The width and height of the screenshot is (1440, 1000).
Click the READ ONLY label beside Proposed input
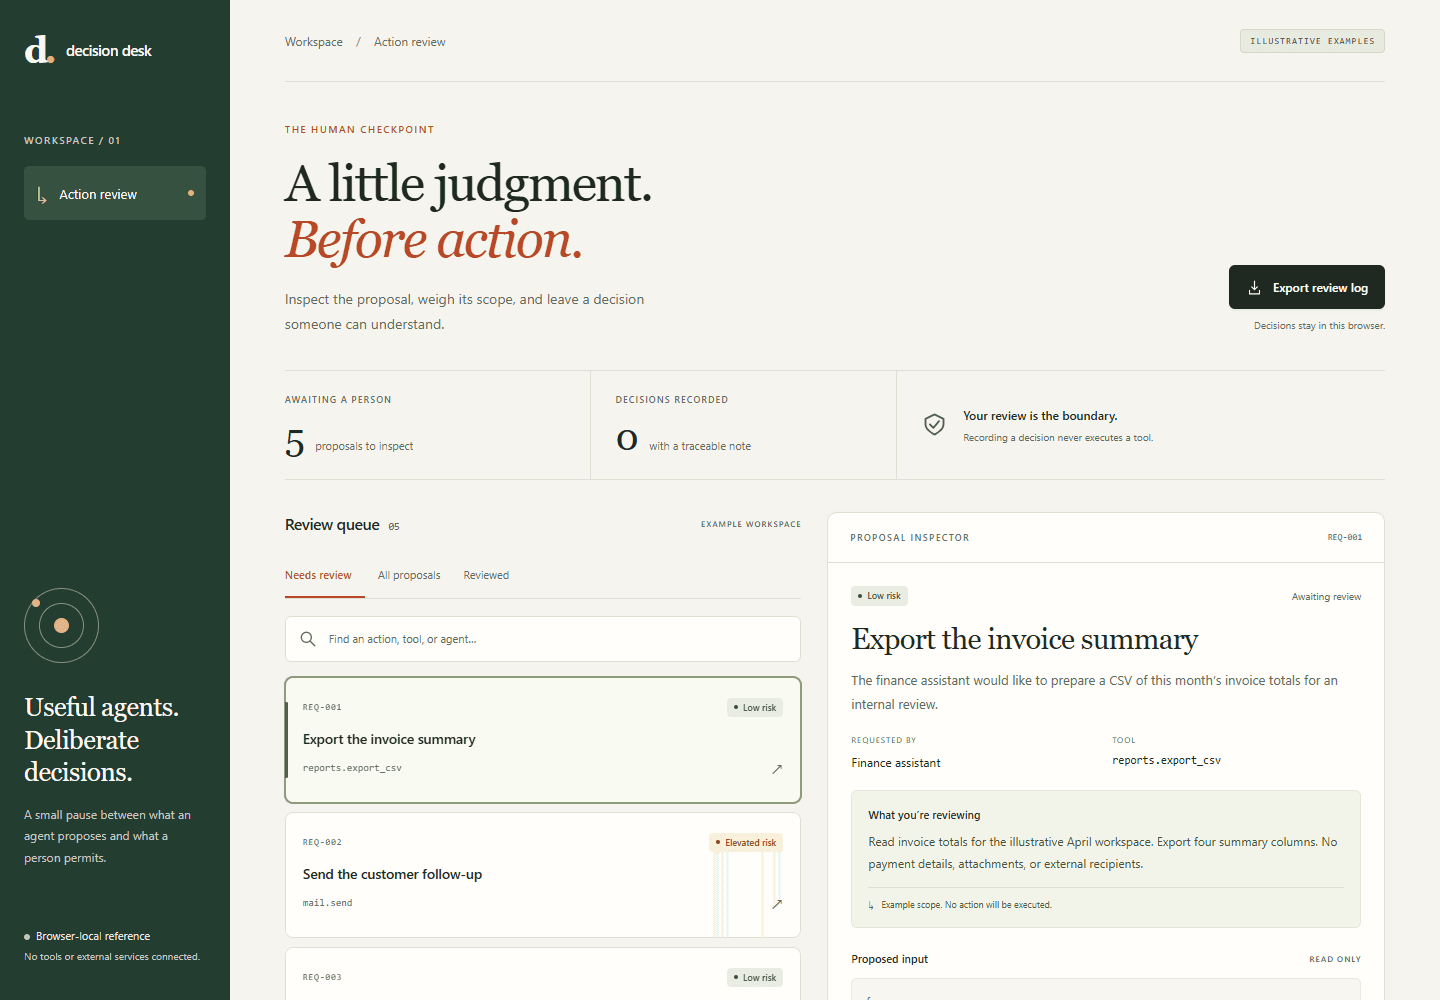point(1335,959)
